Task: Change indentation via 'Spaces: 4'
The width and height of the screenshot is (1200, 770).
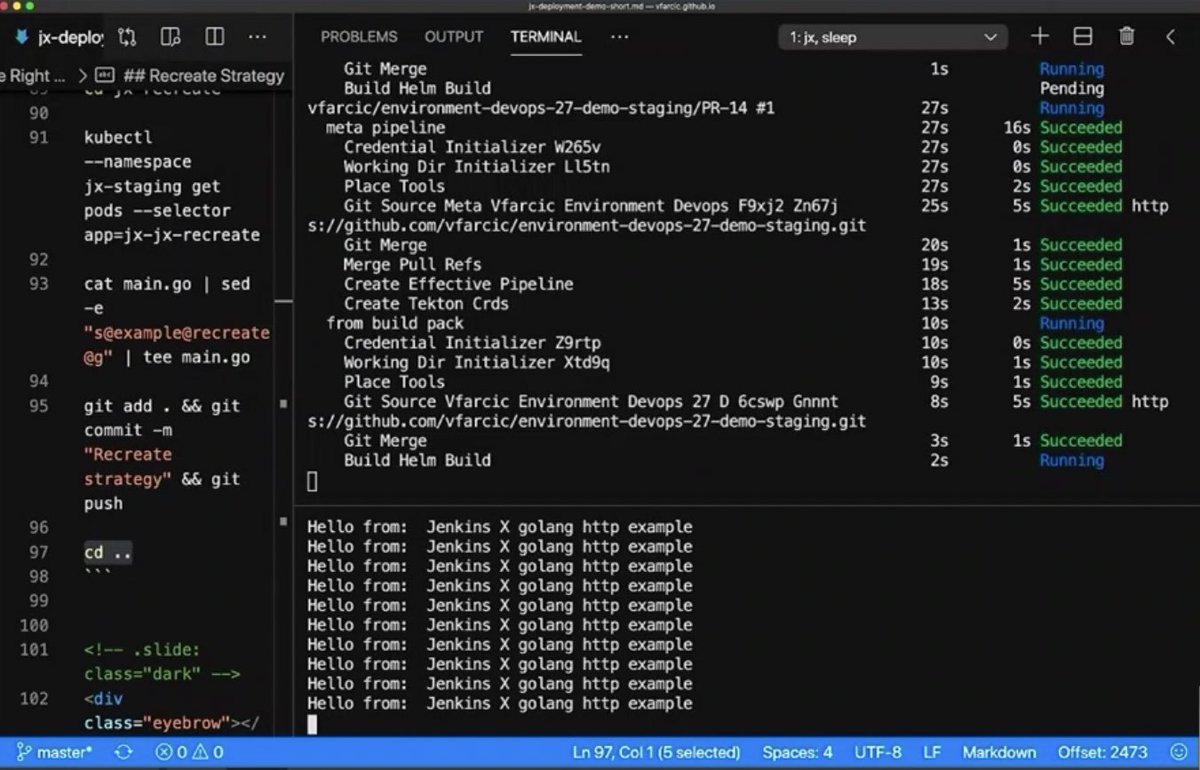Action: tap(798, 752)
